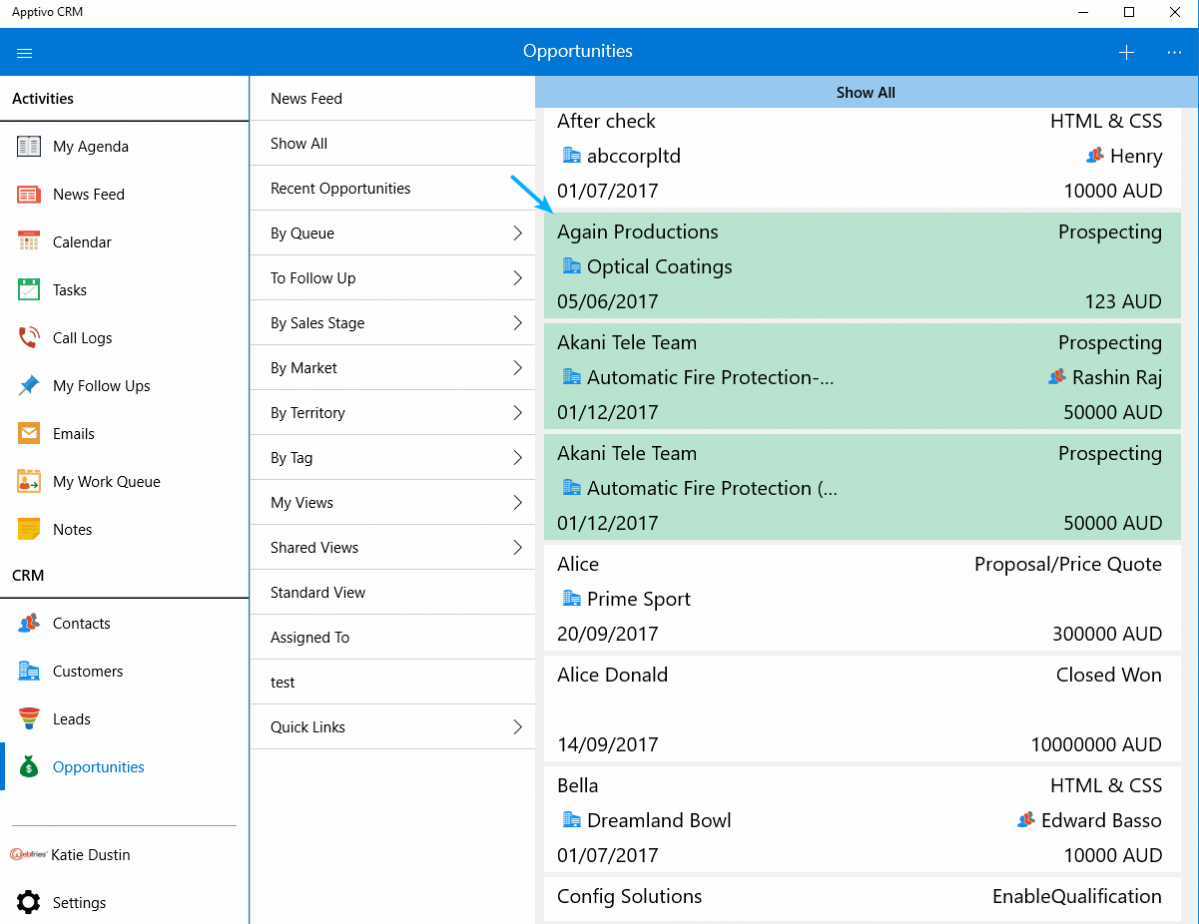The width and height of the screenshot is (1199, 924).
Task: Select the Notes sticky icon
Action: tap(29, 529)
